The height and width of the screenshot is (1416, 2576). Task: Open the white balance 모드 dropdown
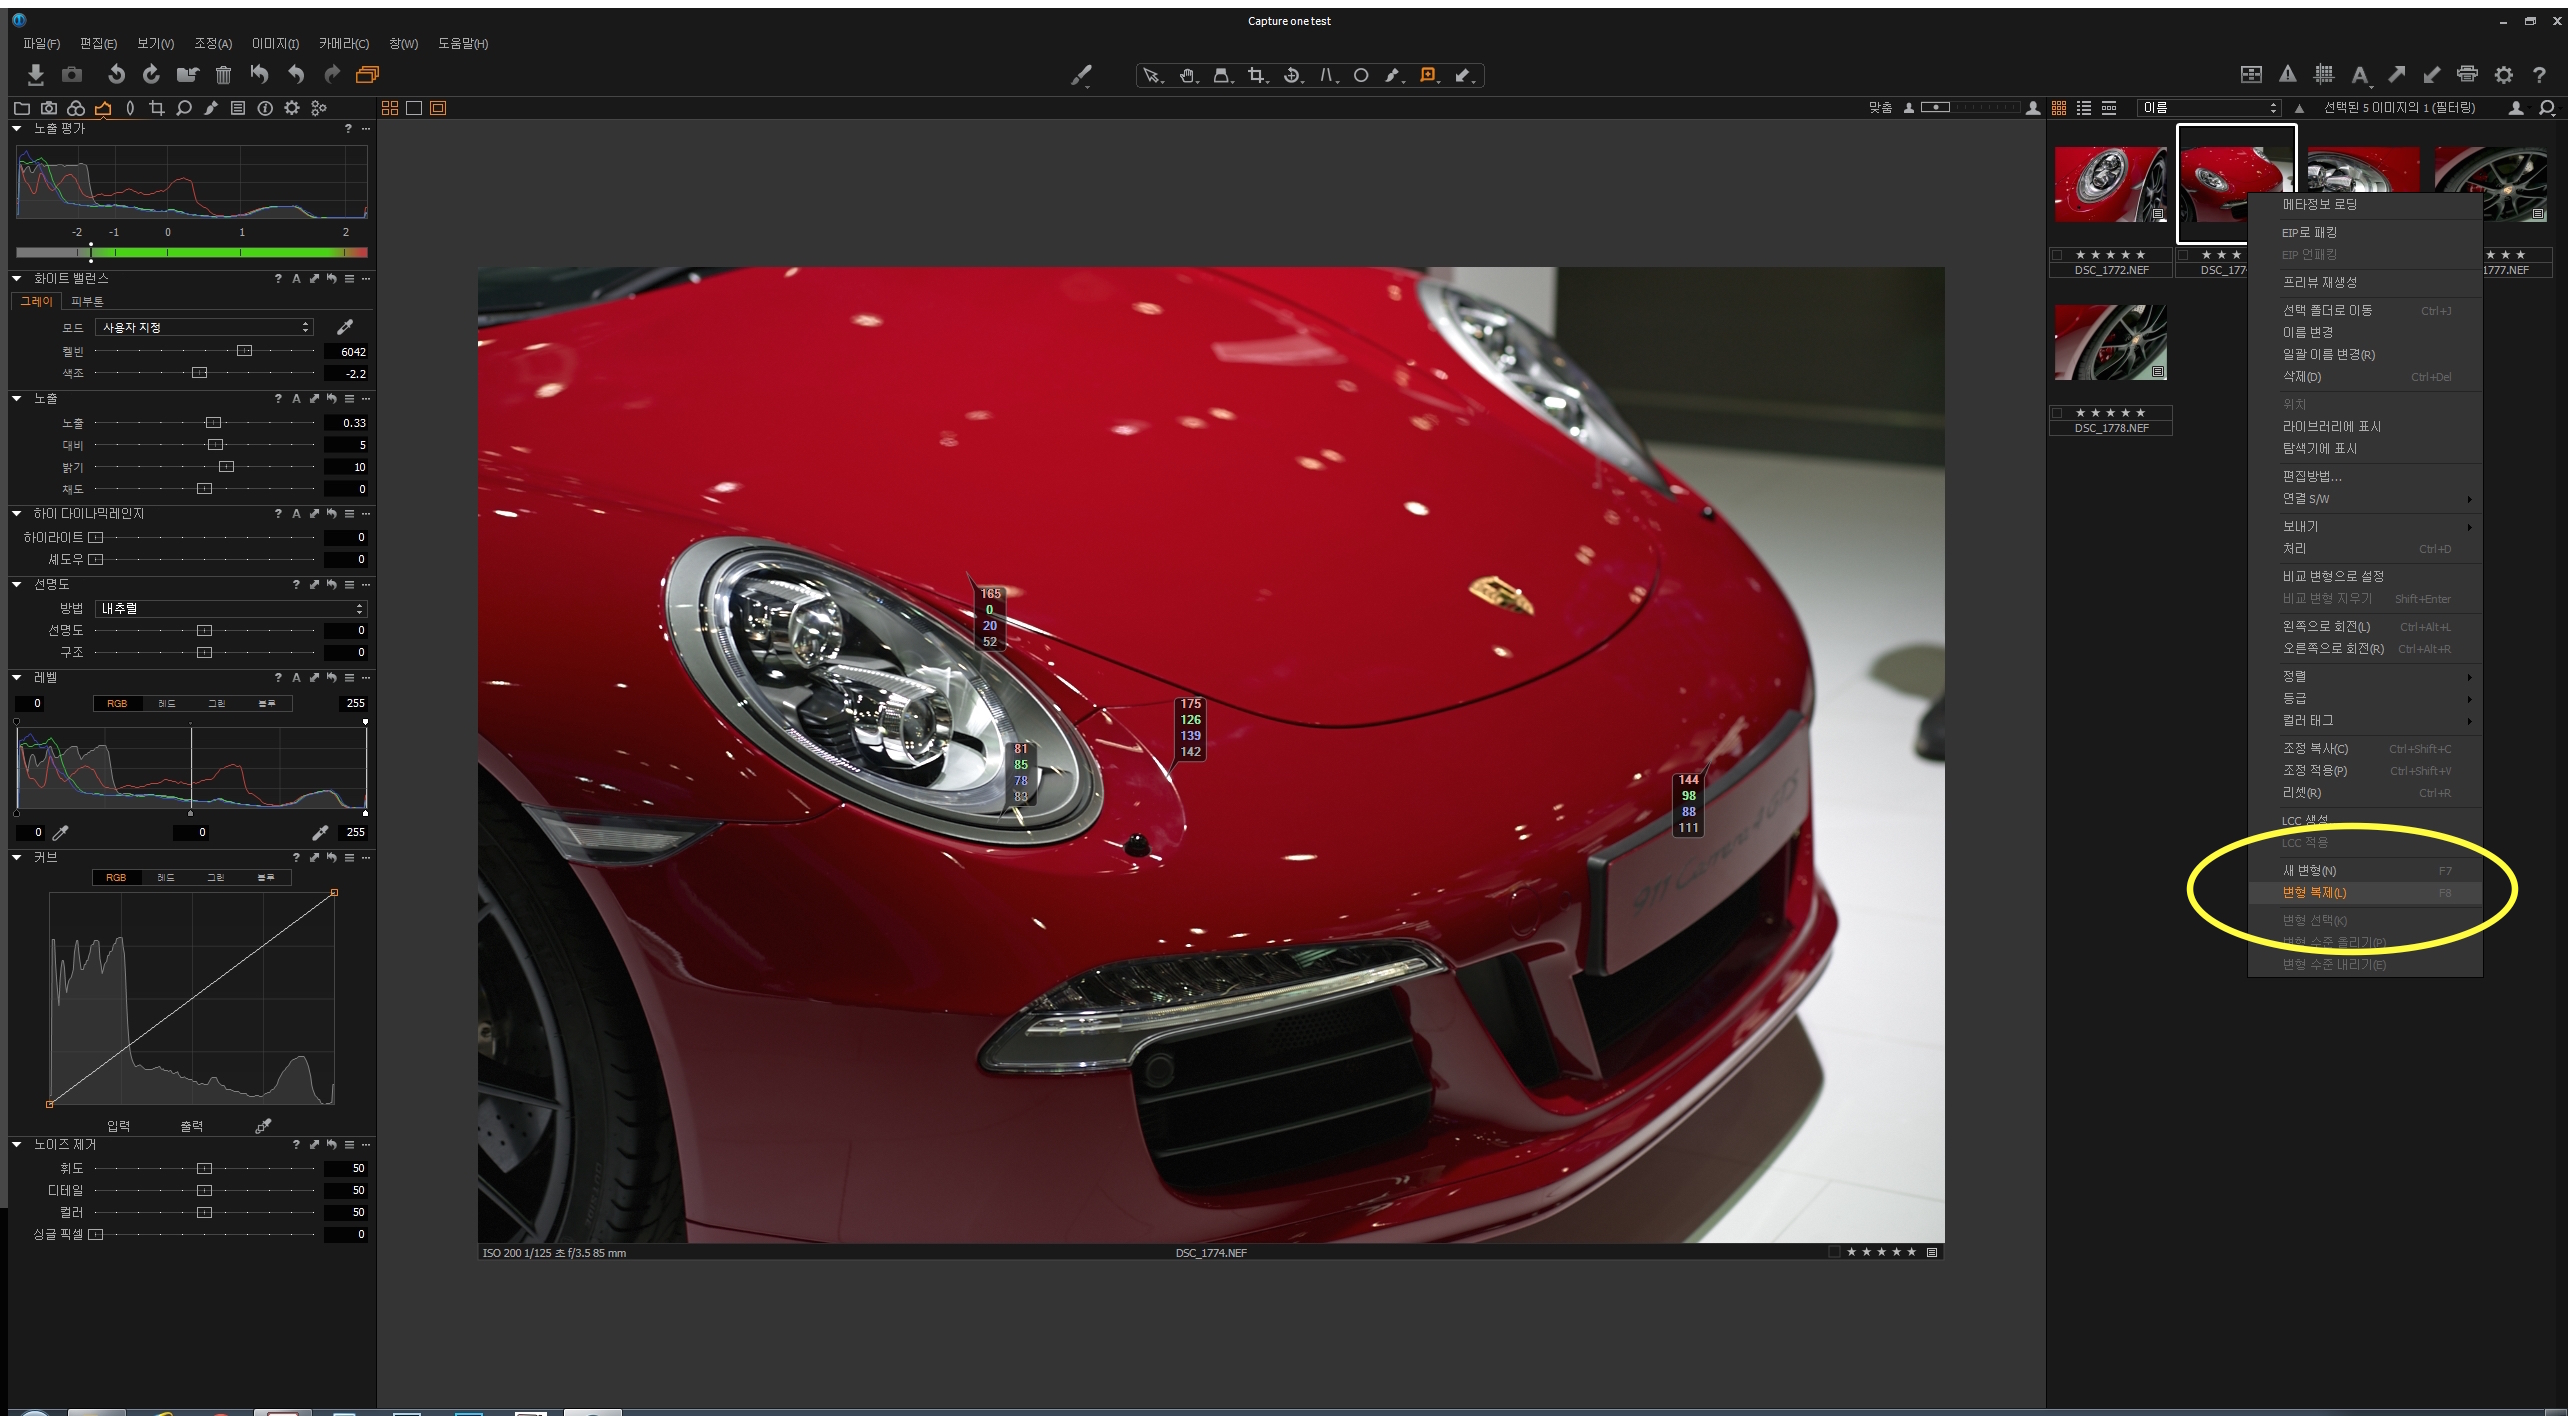pyautogui.click(x=204, y=327)
